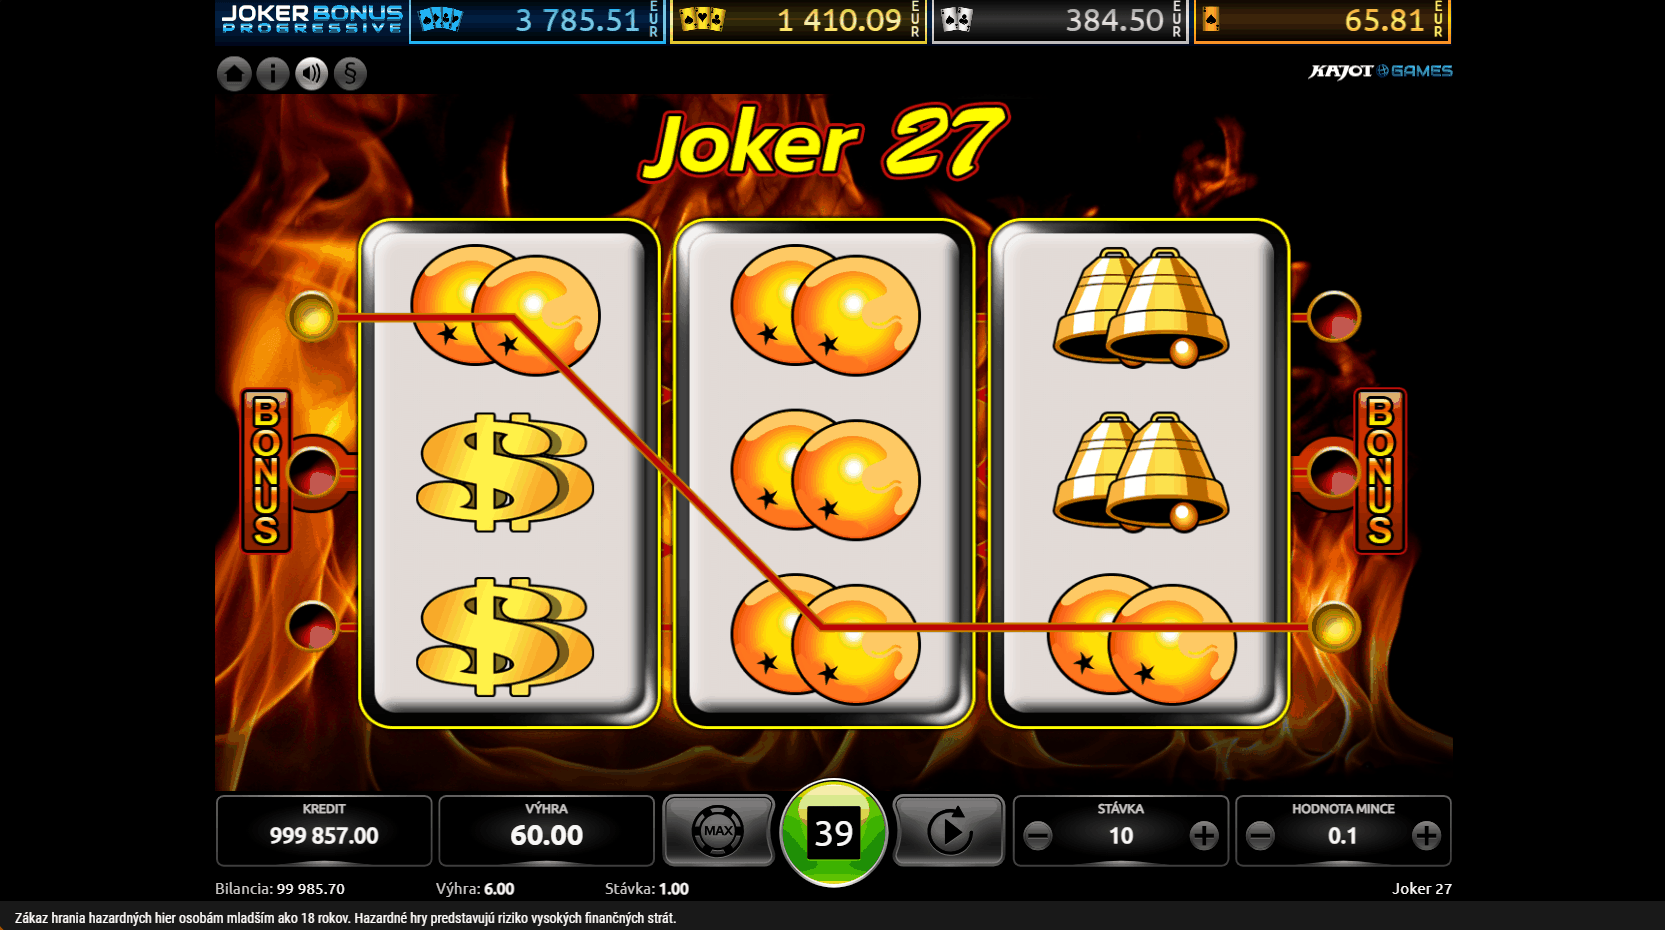The image size is (1665, 930).
Task: Open the Kajot Games logo link
Action: [1380, 71]
